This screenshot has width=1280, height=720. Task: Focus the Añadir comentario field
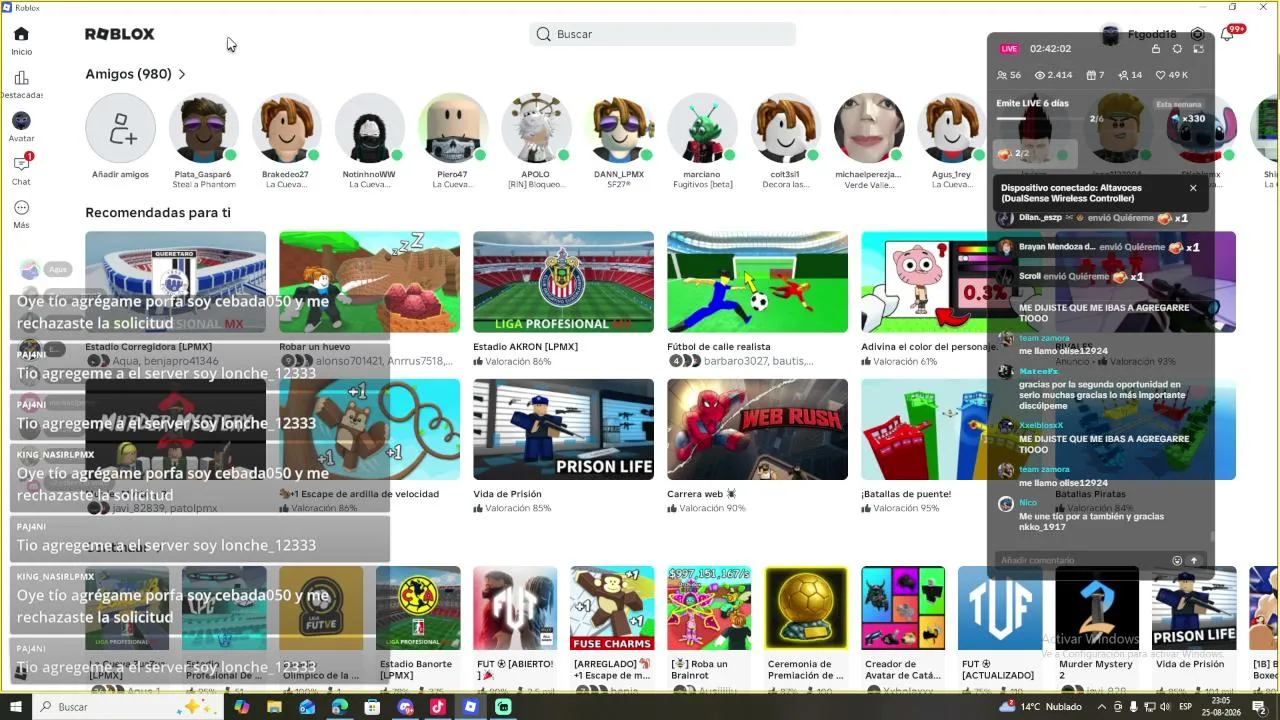click(1085, 561)
